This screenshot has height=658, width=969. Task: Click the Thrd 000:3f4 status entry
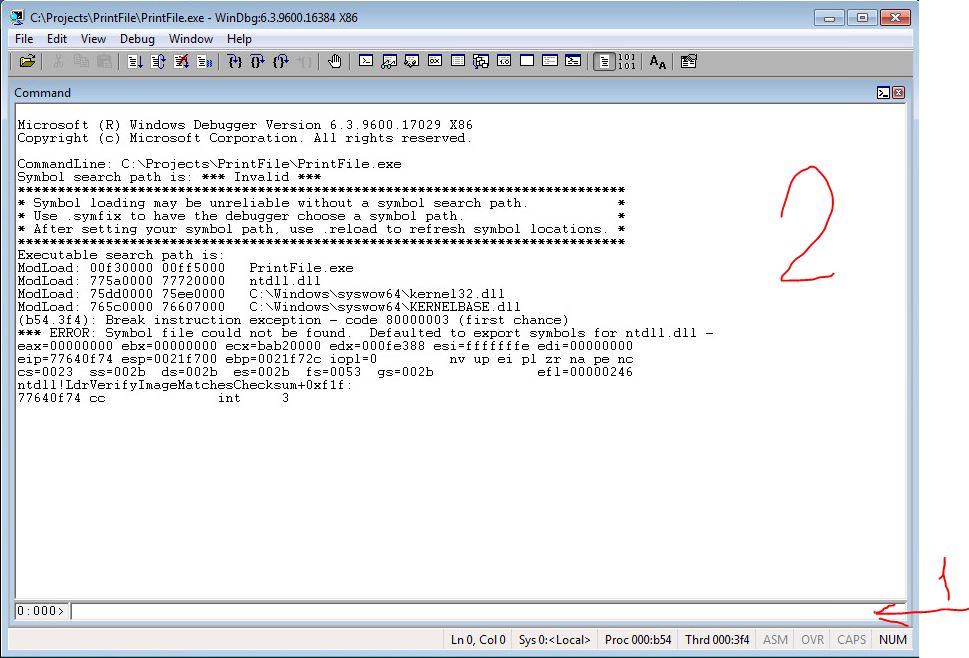point(717,639)
